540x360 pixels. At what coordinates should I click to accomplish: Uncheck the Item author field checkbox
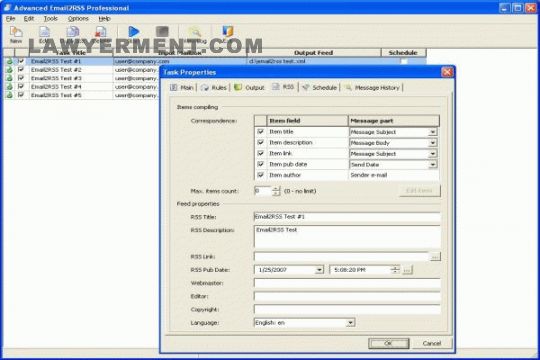click(260, 175)
